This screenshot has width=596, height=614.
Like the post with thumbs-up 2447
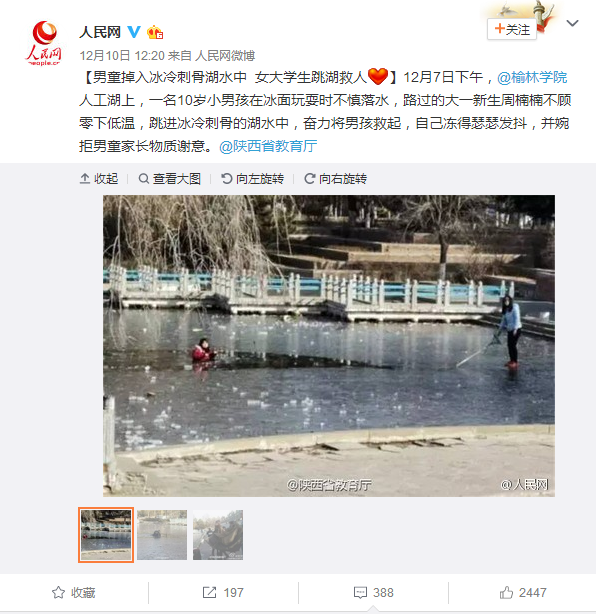[523, 592]
